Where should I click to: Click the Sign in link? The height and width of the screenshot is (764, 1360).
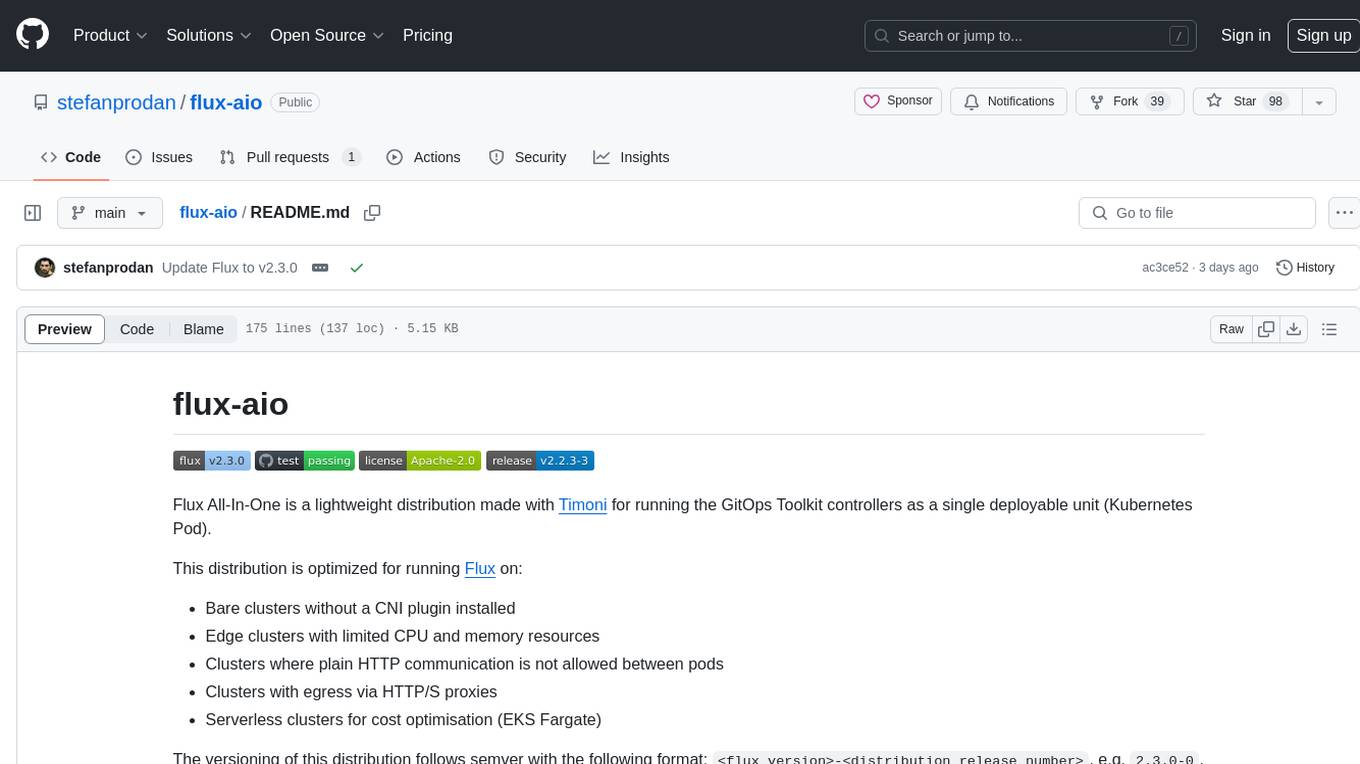(x=1245, y=35)
